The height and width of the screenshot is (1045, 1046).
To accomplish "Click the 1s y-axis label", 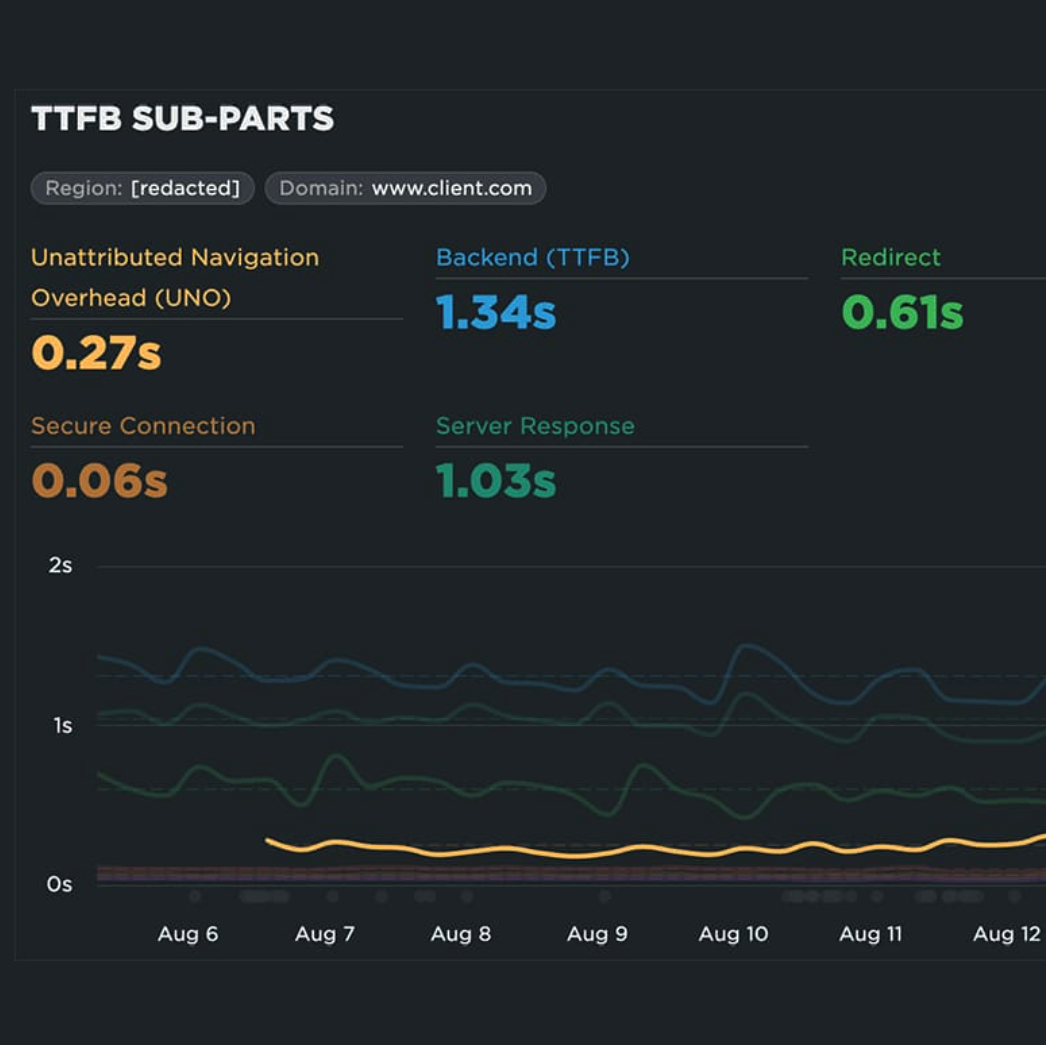I will [63, 726].
